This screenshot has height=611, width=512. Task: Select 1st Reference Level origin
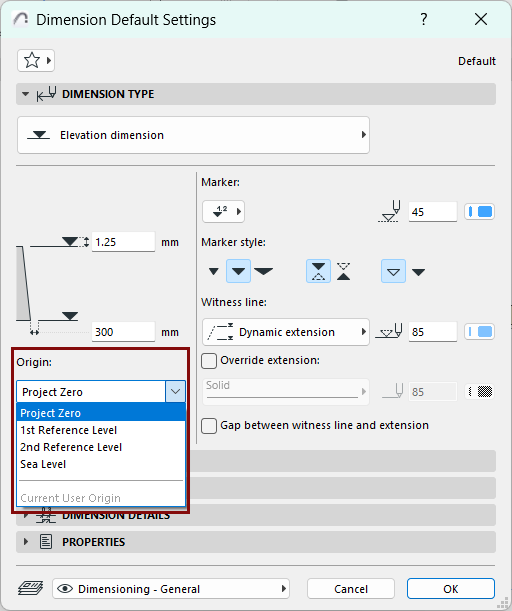[101, 430]
